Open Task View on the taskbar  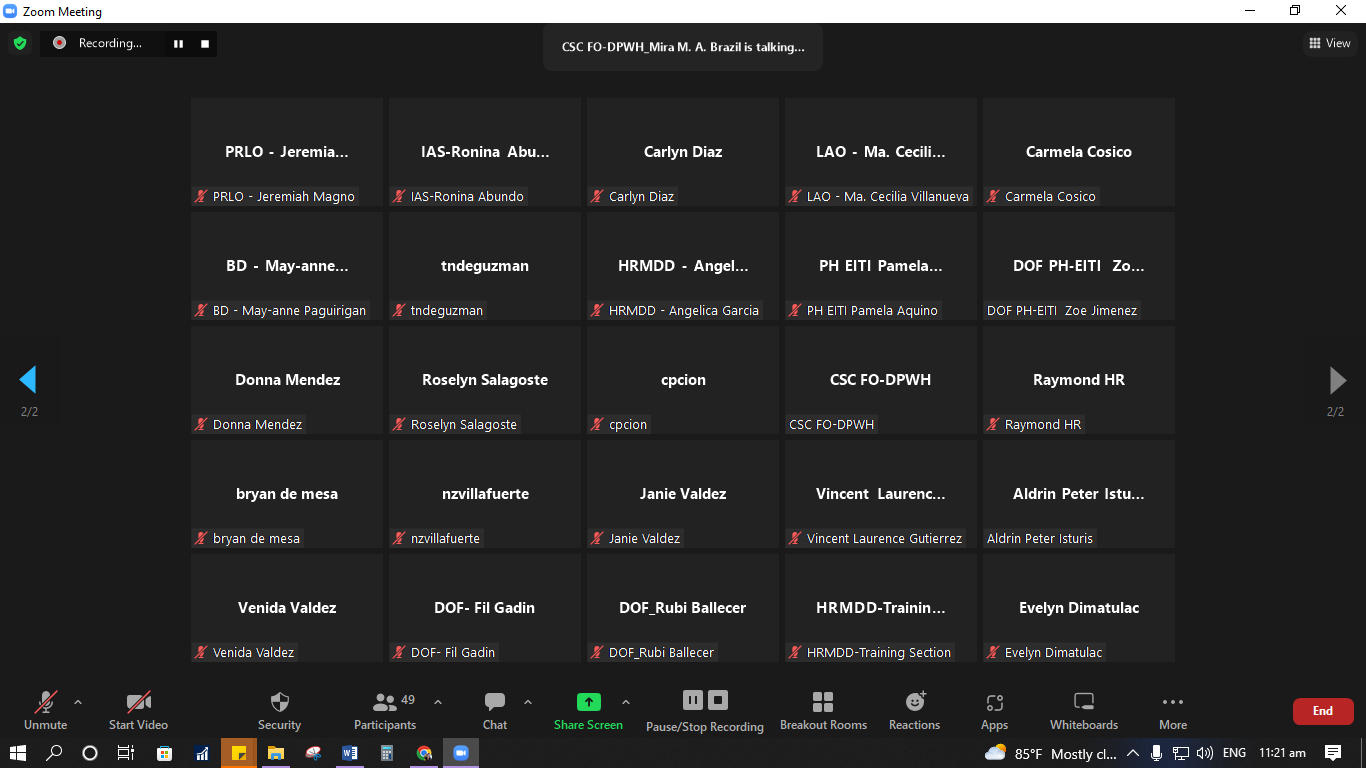point(126,753)
